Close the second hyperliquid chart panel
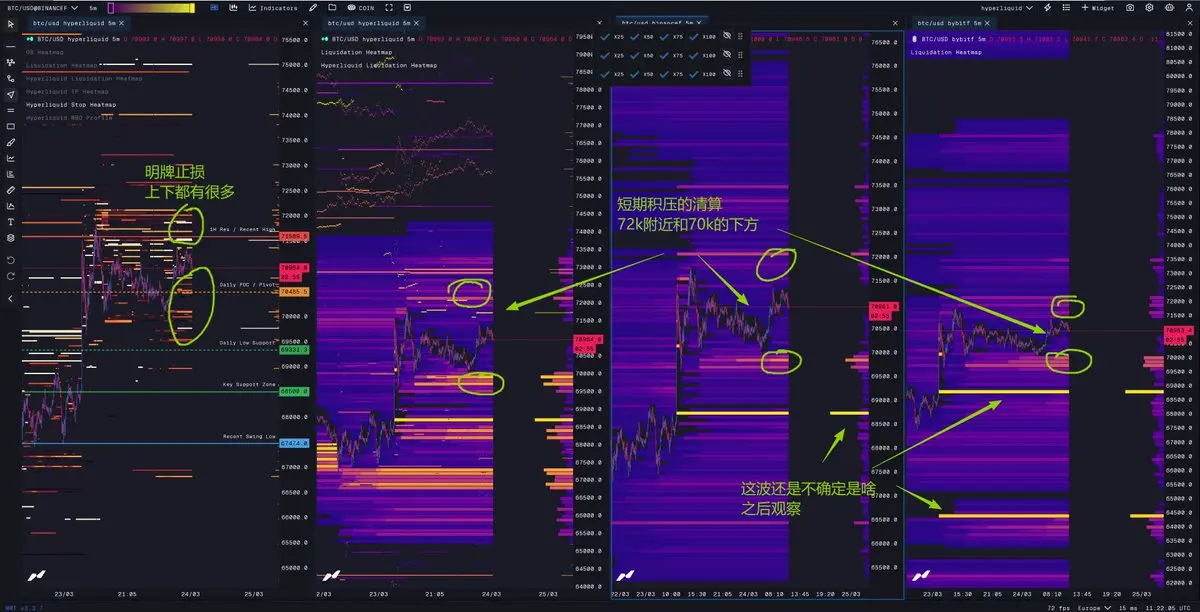 (x=599, y=23)
